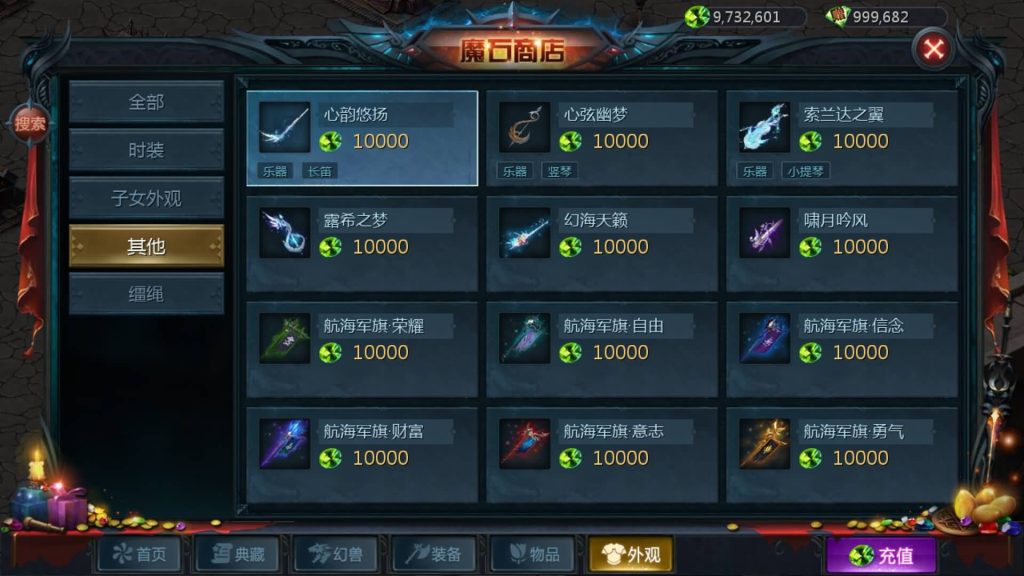
Task: Click the 幻海天籁 item icon
Action: (x=524, y=233)
